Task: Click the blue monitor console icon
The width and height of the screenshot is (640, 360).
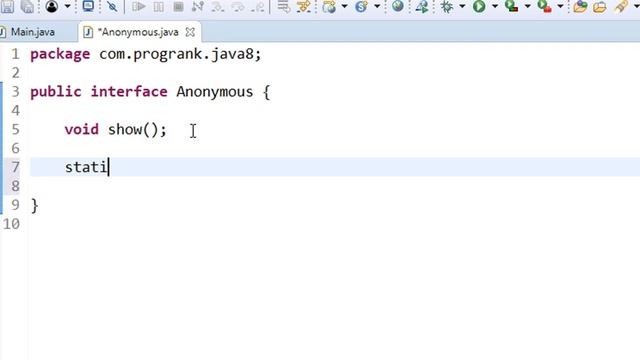Action: point(88,6)
